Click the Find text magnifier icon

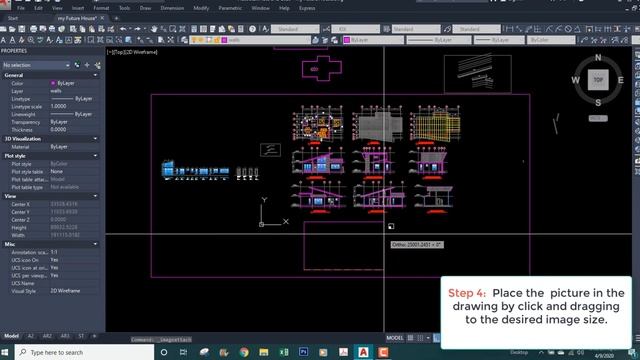31,40
